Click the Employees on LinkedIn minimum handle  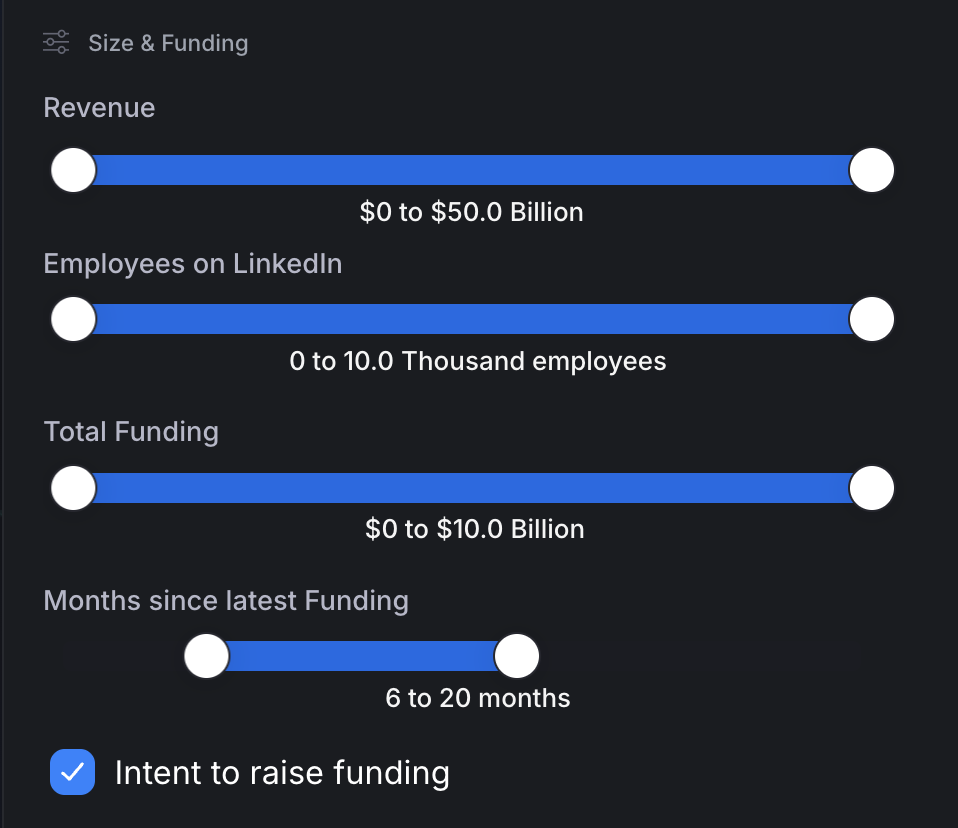[x=73, y=319]
